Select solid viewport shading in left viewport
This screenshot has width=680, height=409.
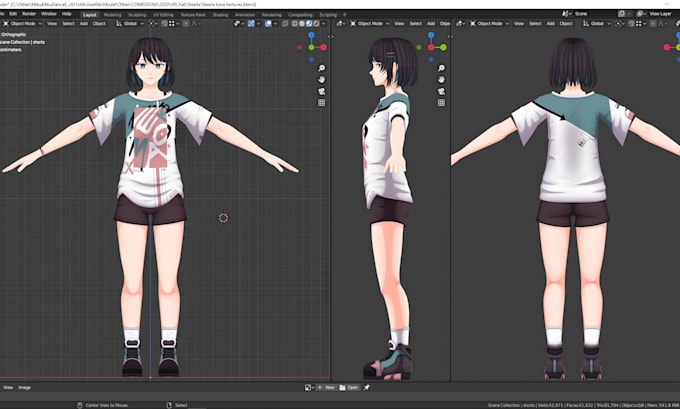[302, 23]
